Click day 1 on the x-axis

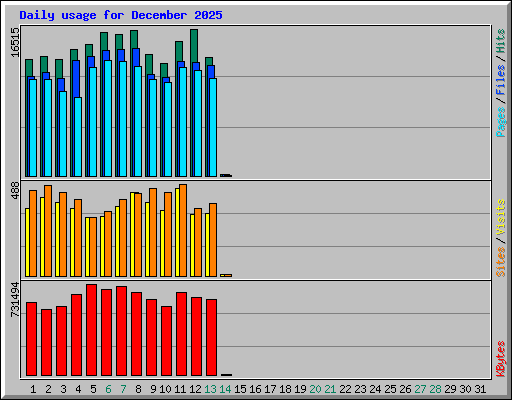point(33,389)
